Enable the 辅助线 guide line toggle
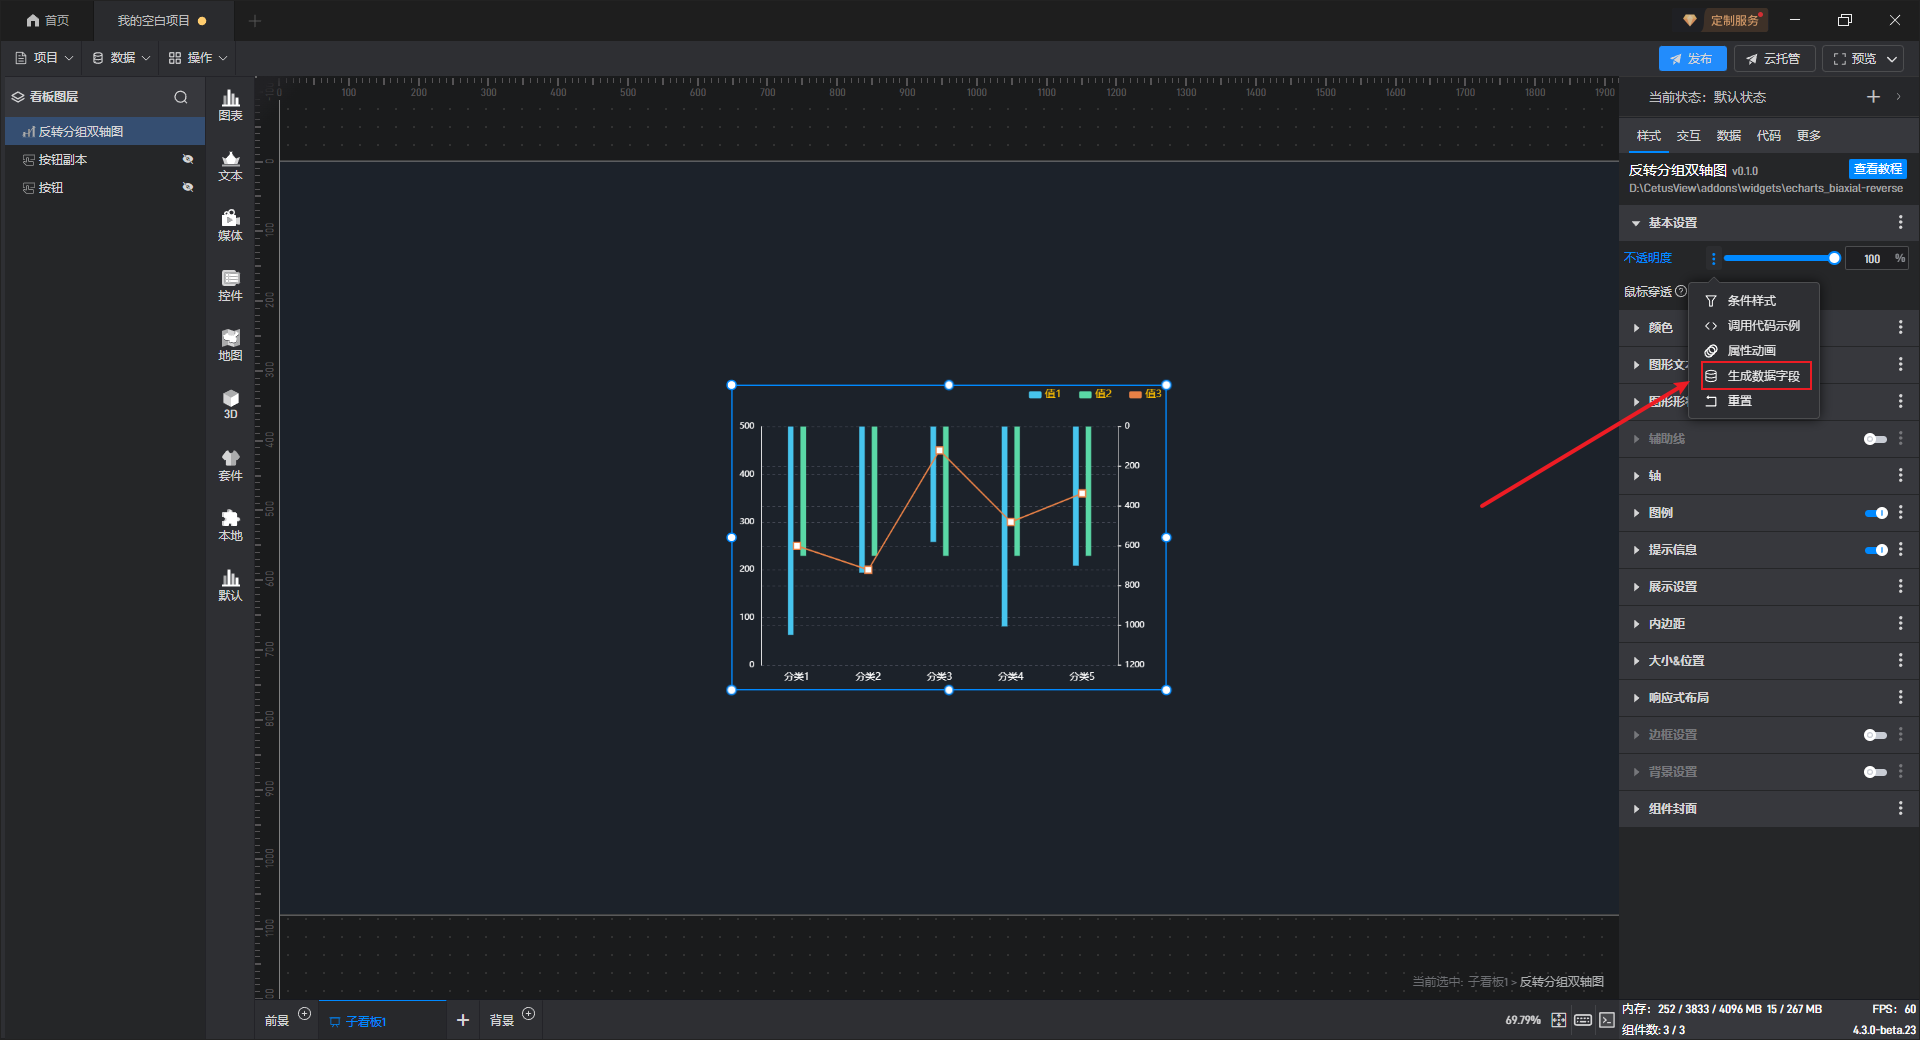This screenshot has height=1040, width=1920. (x=1875, y=439)
